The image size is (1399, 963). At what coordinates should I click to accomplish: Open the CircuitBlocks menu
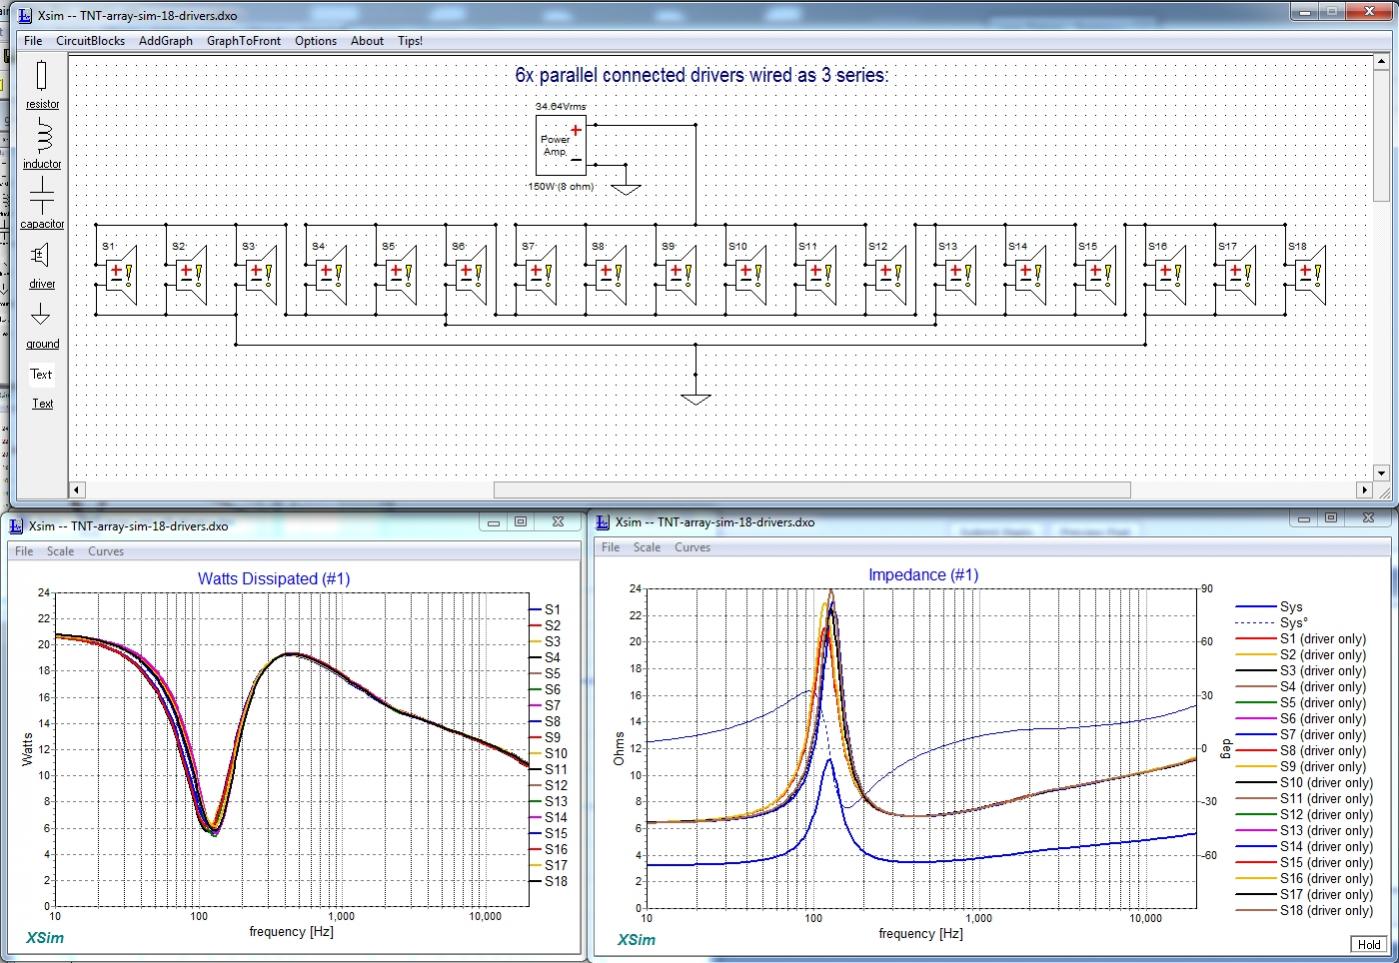pyautogui.click(x=91, y=41)
